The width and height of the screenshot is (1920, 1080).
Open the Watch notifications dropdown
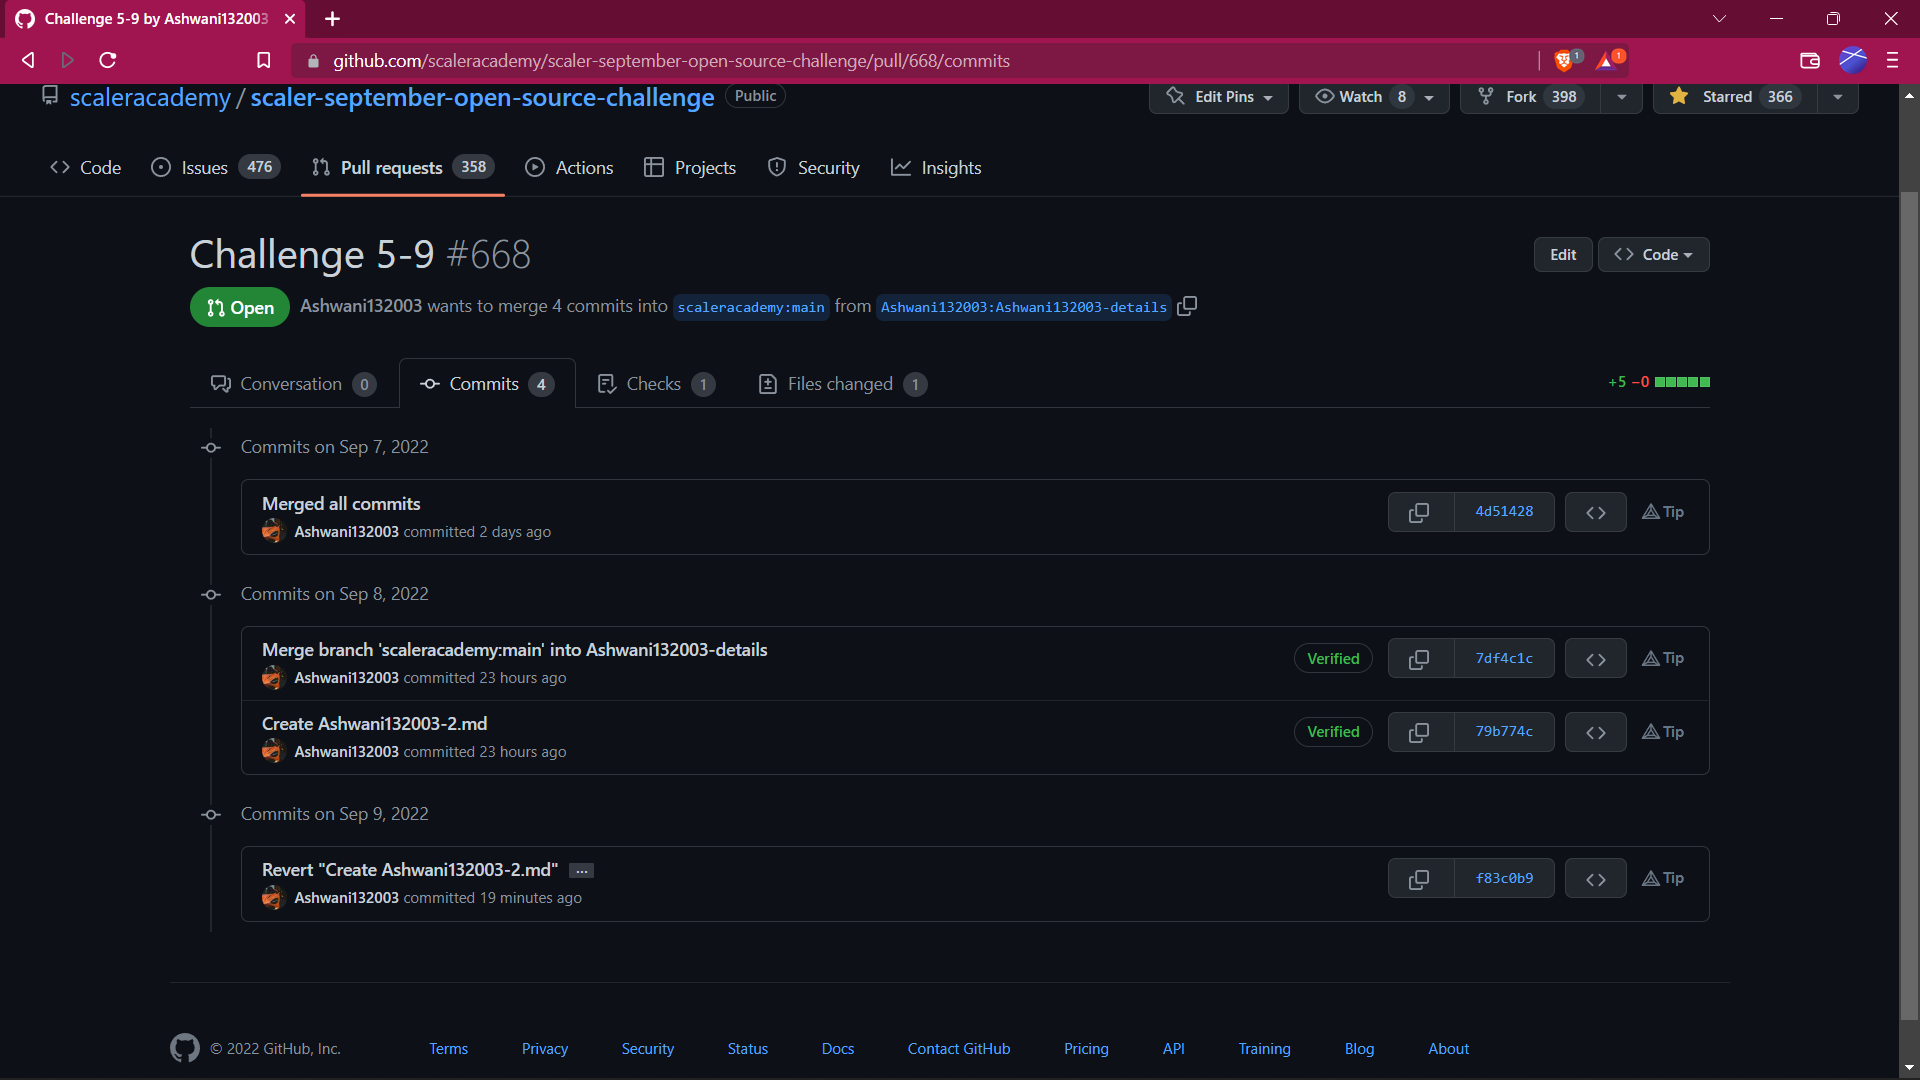point(1374,97)
